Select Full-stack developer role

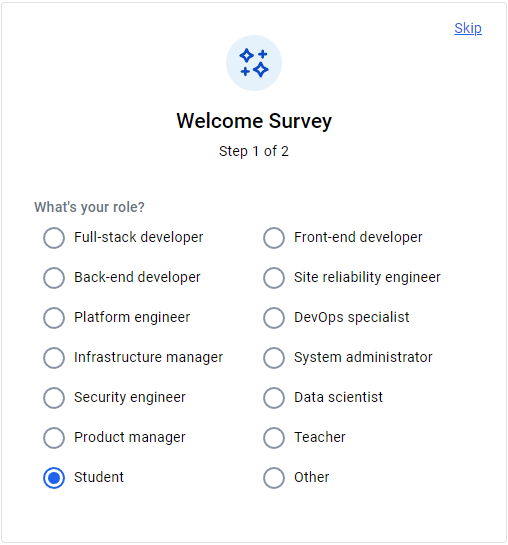coord(54,238)
